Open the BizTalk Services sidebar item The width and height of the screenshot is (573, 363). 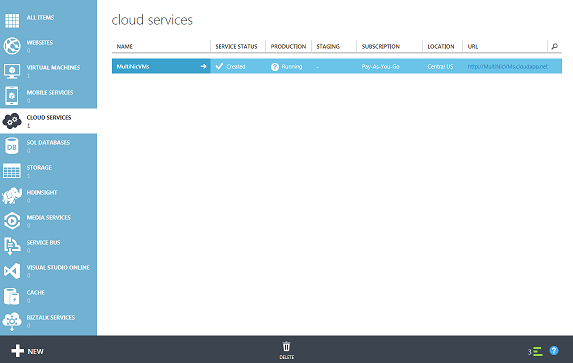[x=48, y=321]
